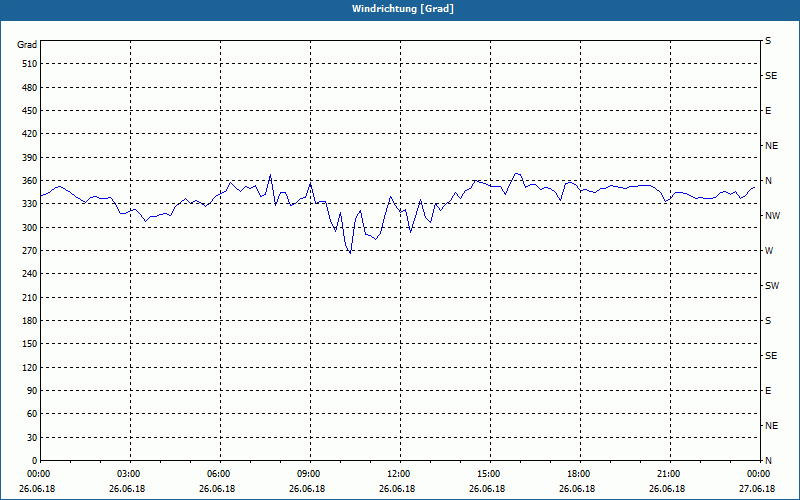Click the 27.06.18 date label

[757, 489]
